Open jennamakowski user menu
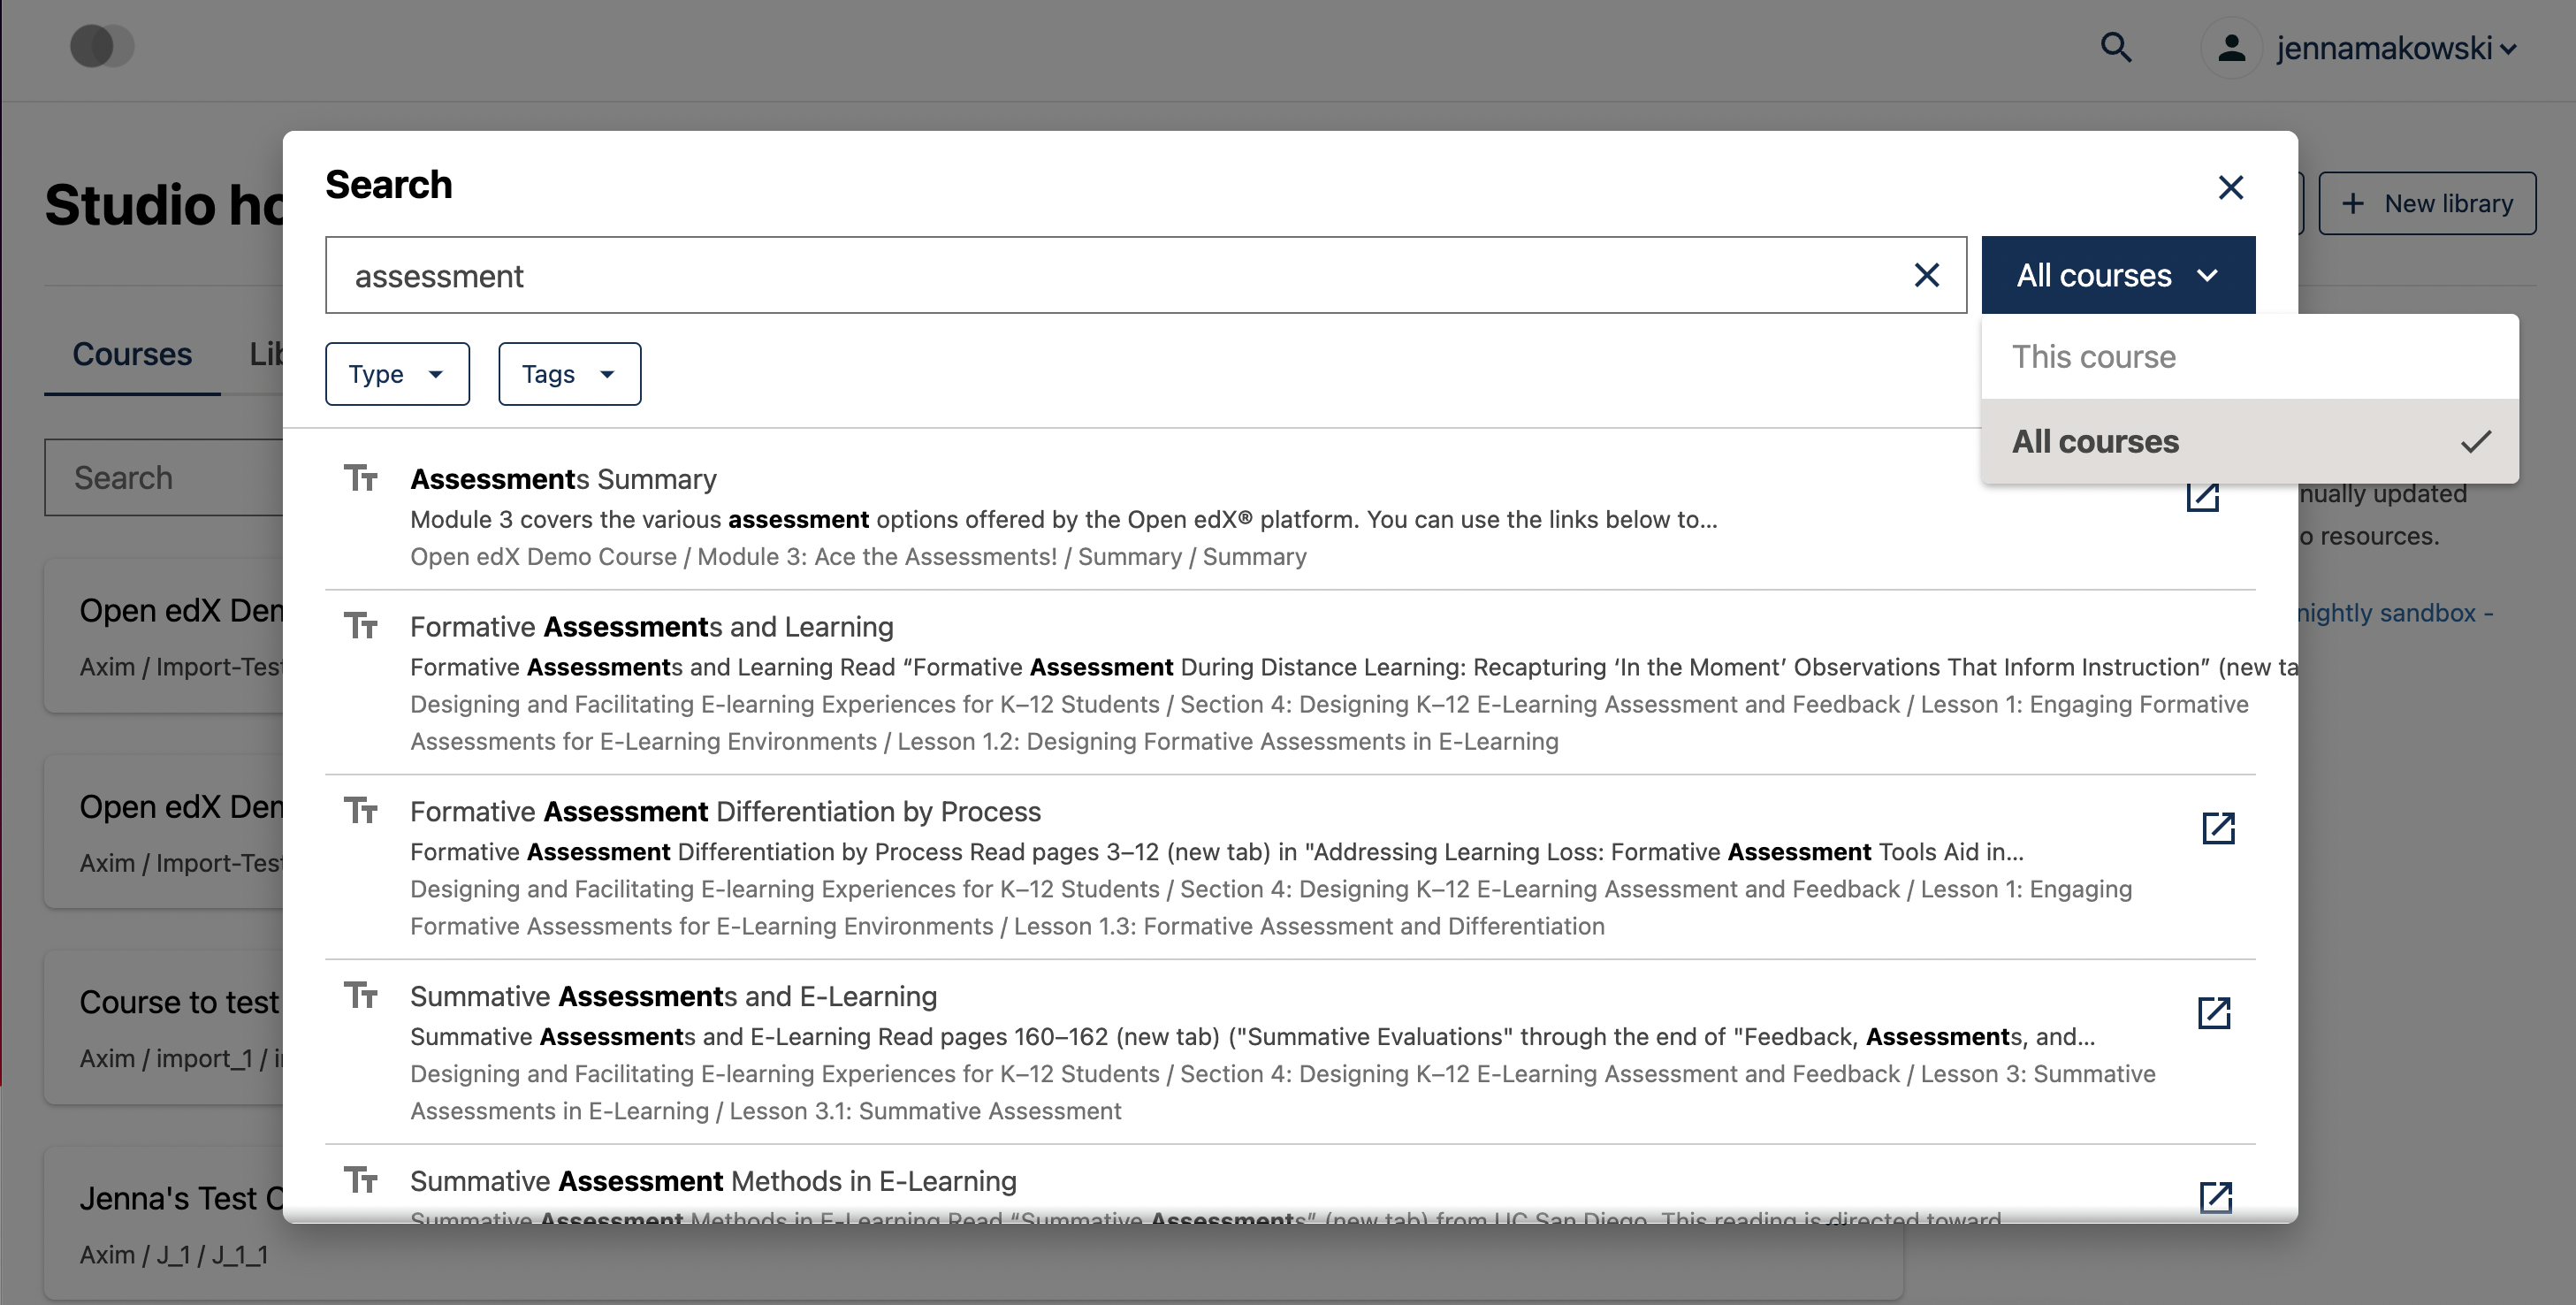This screenshot has height=1305, width=2576. pyautogui.click(x=2395, y=48)
